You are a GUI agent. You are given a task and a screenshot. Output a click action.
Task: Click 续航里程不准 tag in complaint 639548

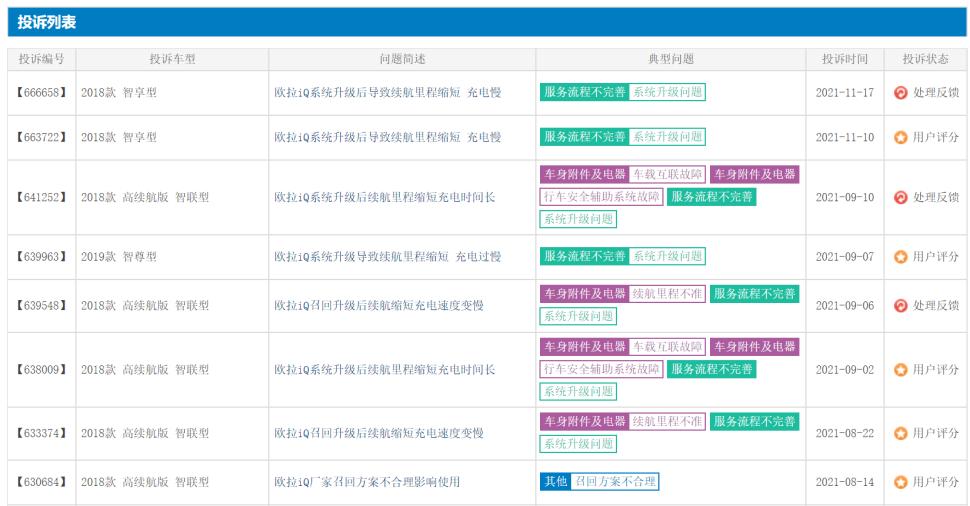coord(667,294)
